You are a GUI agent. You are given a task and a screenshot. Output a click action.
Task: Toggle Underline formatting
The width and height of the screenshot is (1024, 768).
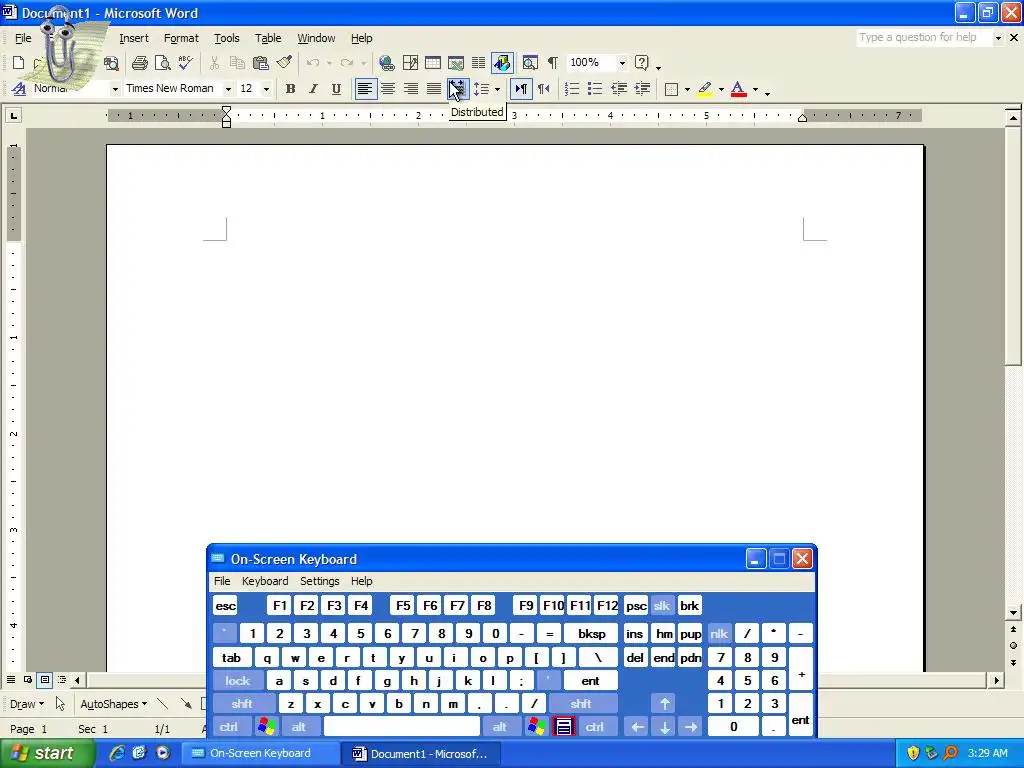(336, 89)
